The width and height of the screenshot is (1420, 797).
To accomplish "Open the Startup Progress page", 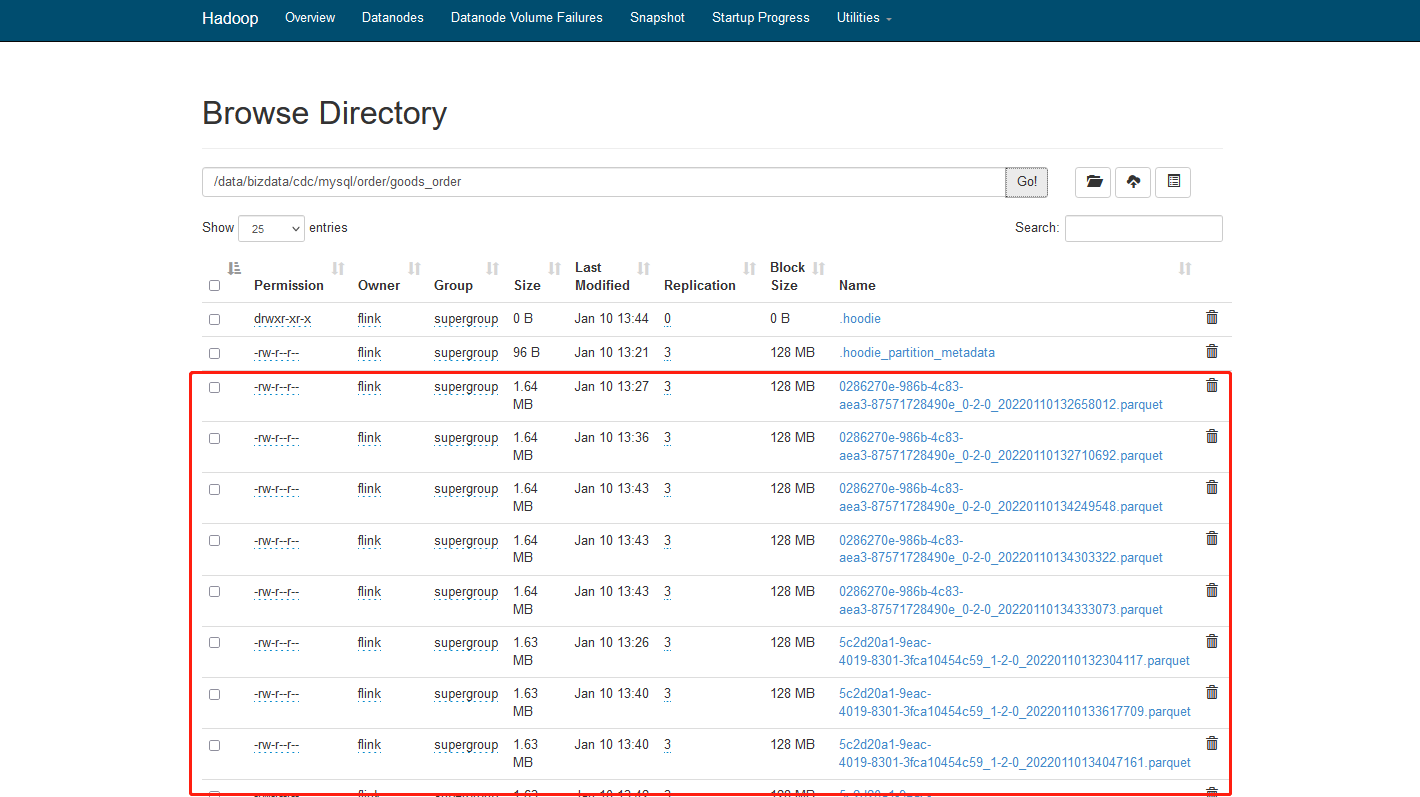I will (x=761, y=18).
